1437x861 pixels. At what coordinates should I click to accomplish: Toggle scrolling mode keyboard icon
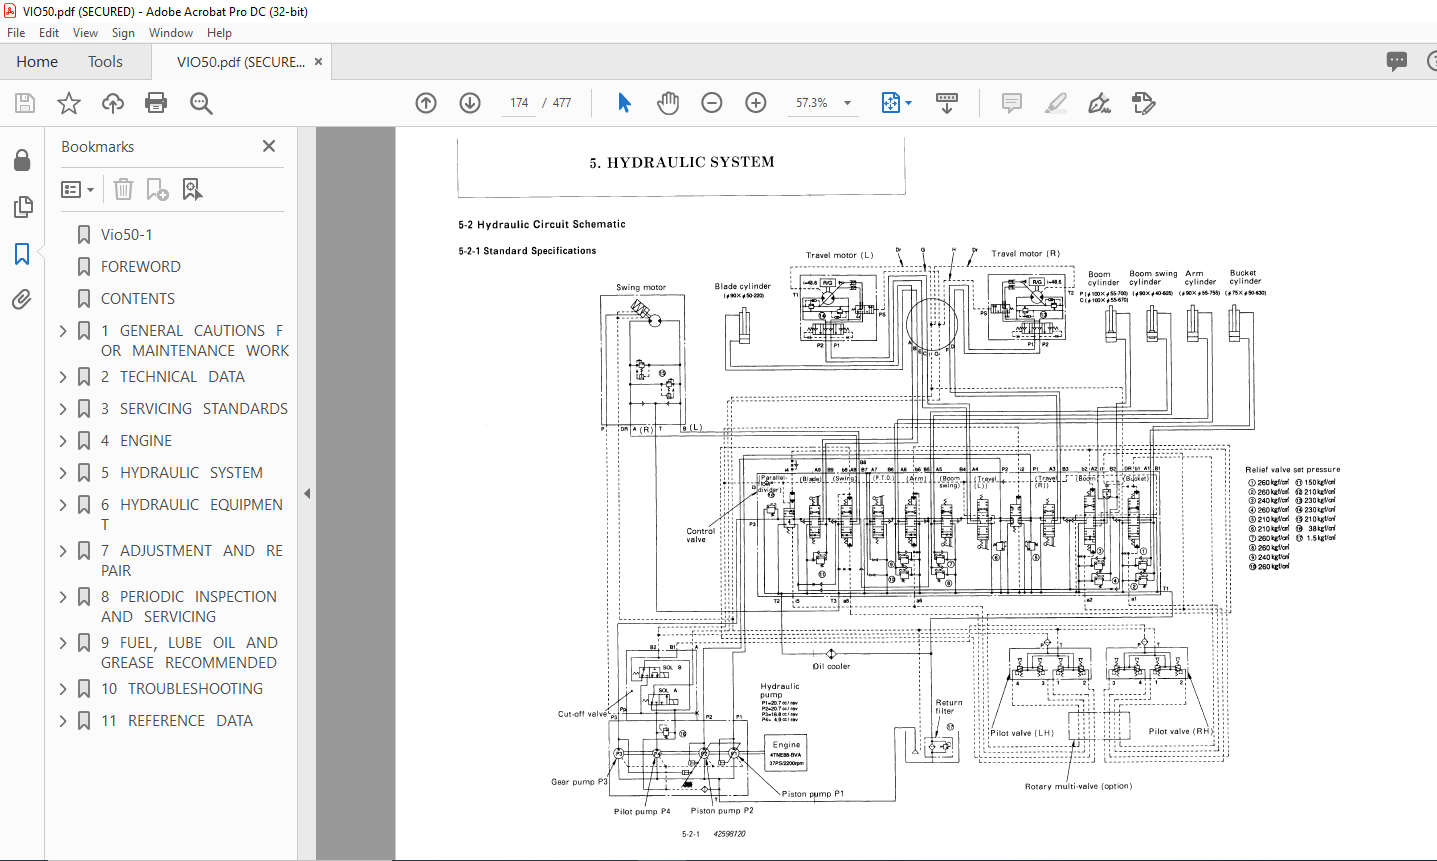pos(946,103)
